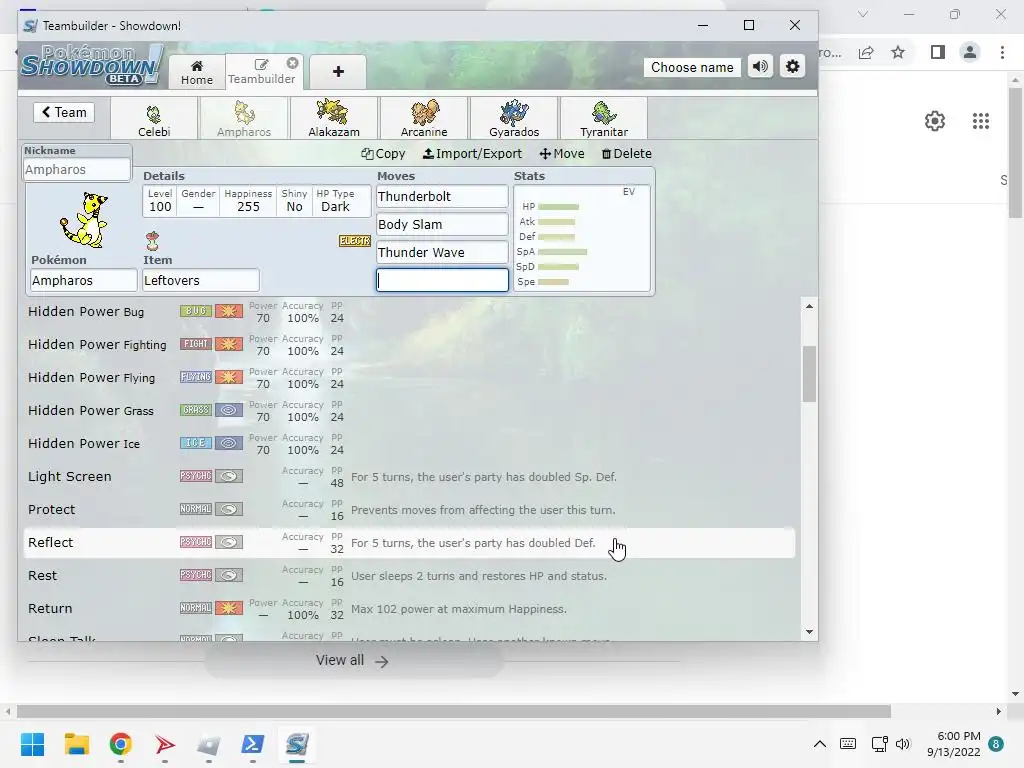Open Level details showing 100
1024x768 pixels.
pyautogui.click(x=160, y=201)
